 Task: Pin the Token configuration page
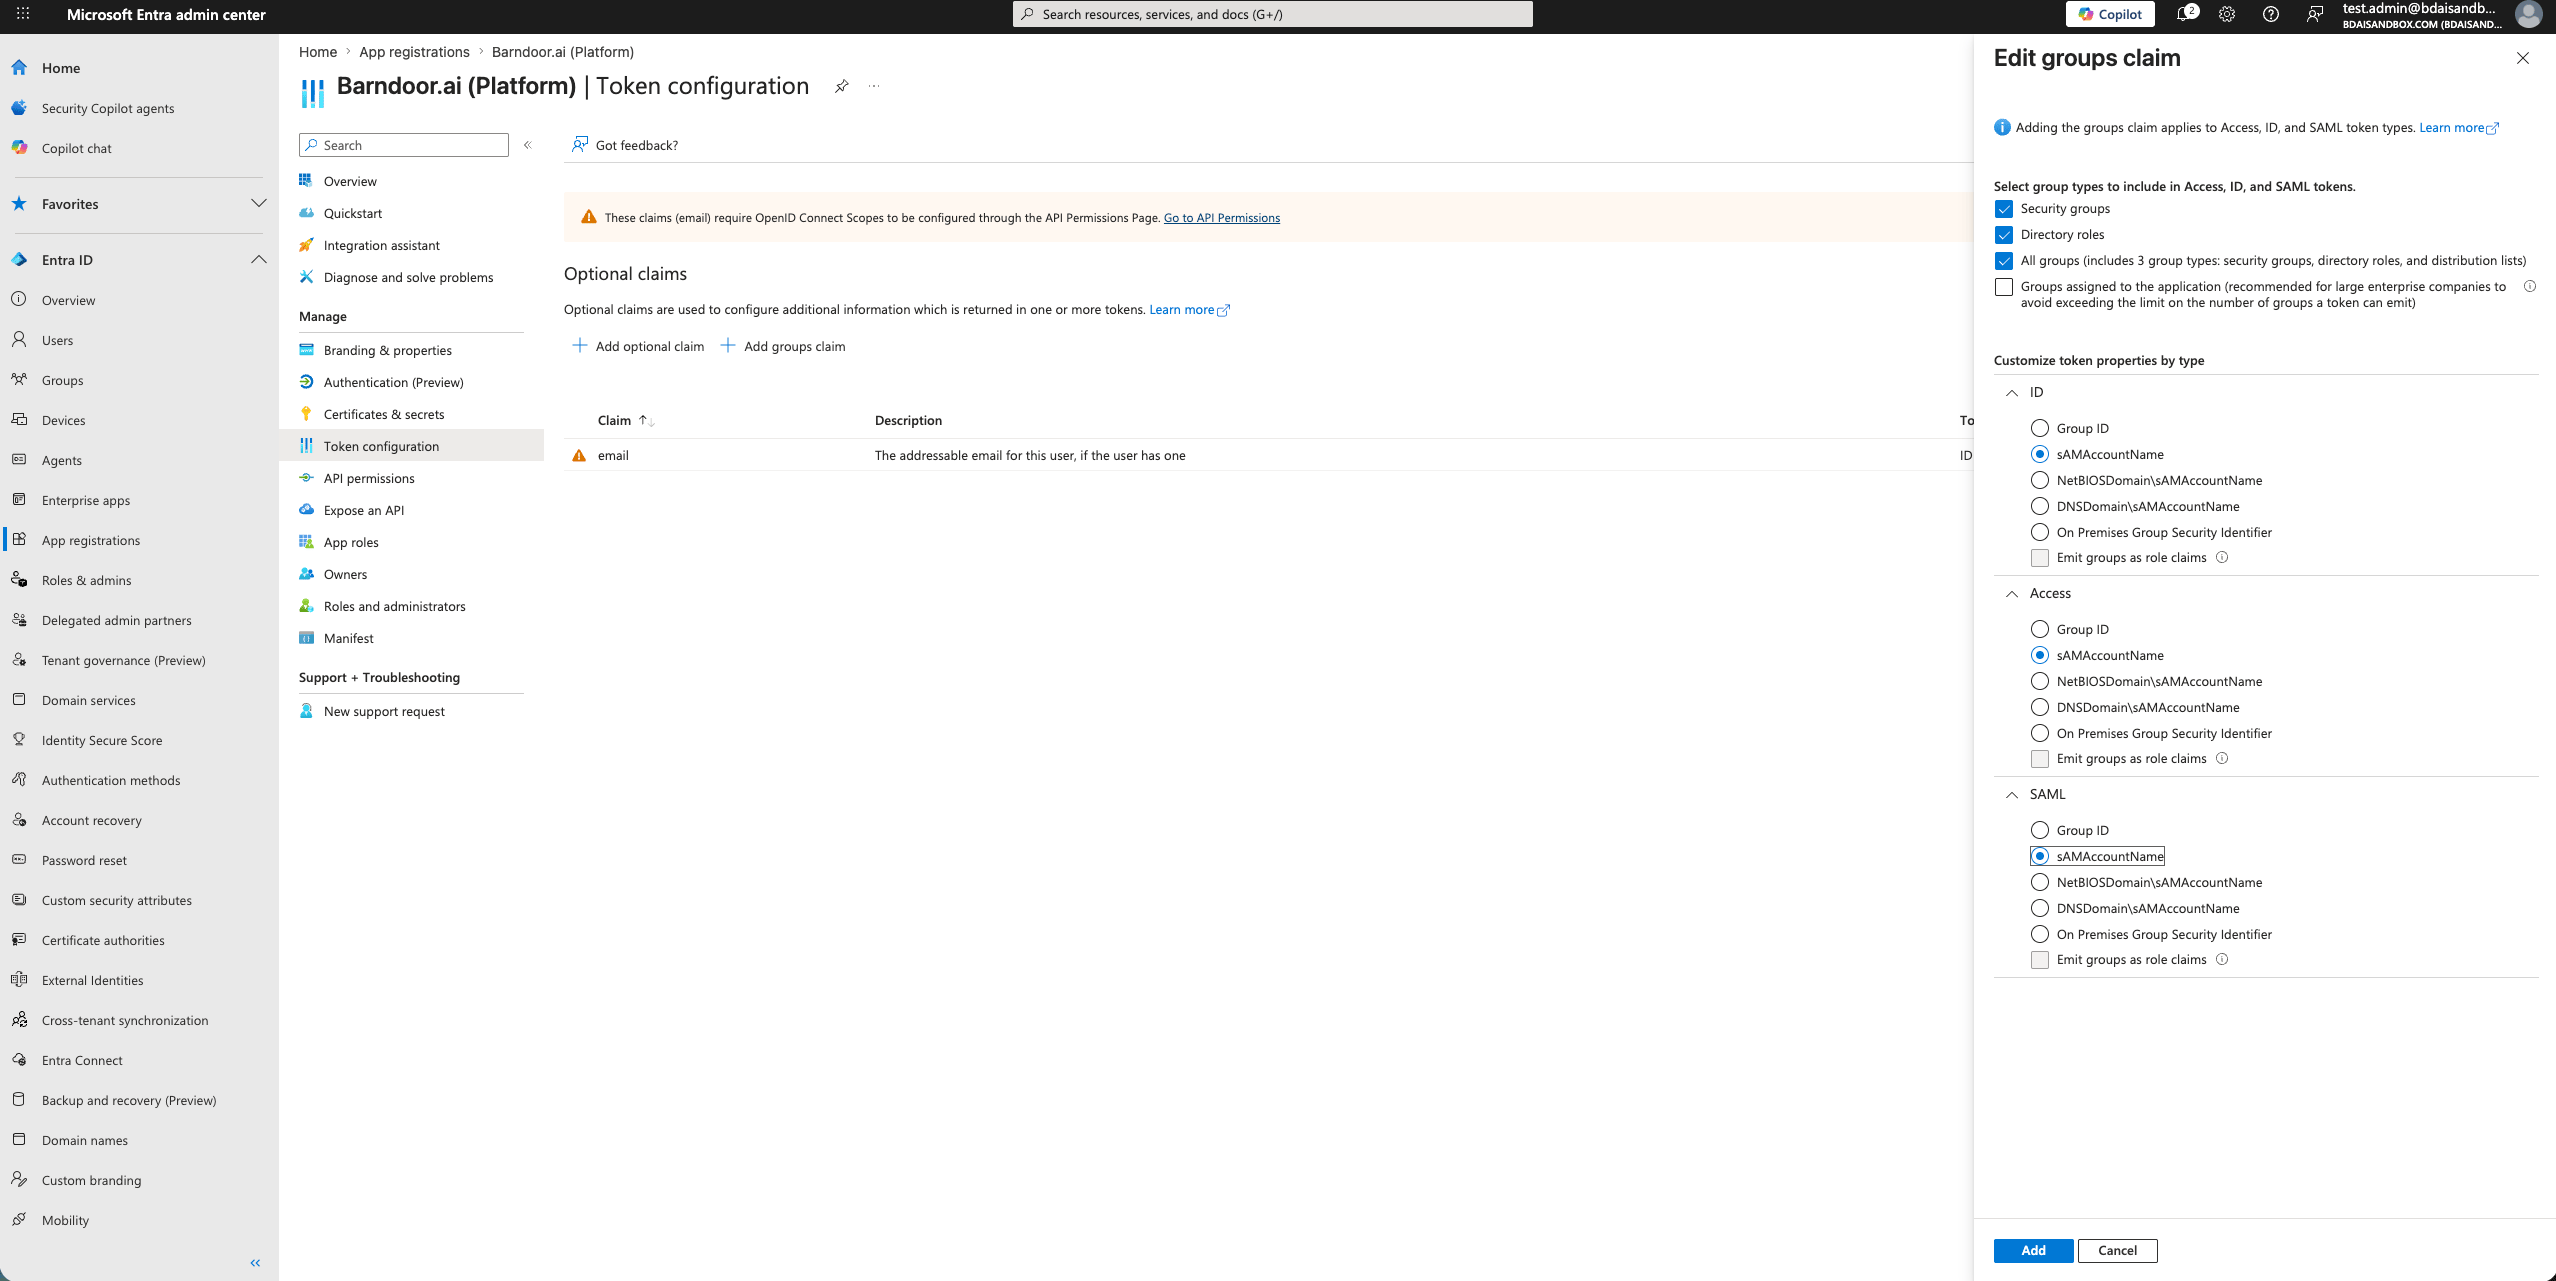tap(842, 86)
